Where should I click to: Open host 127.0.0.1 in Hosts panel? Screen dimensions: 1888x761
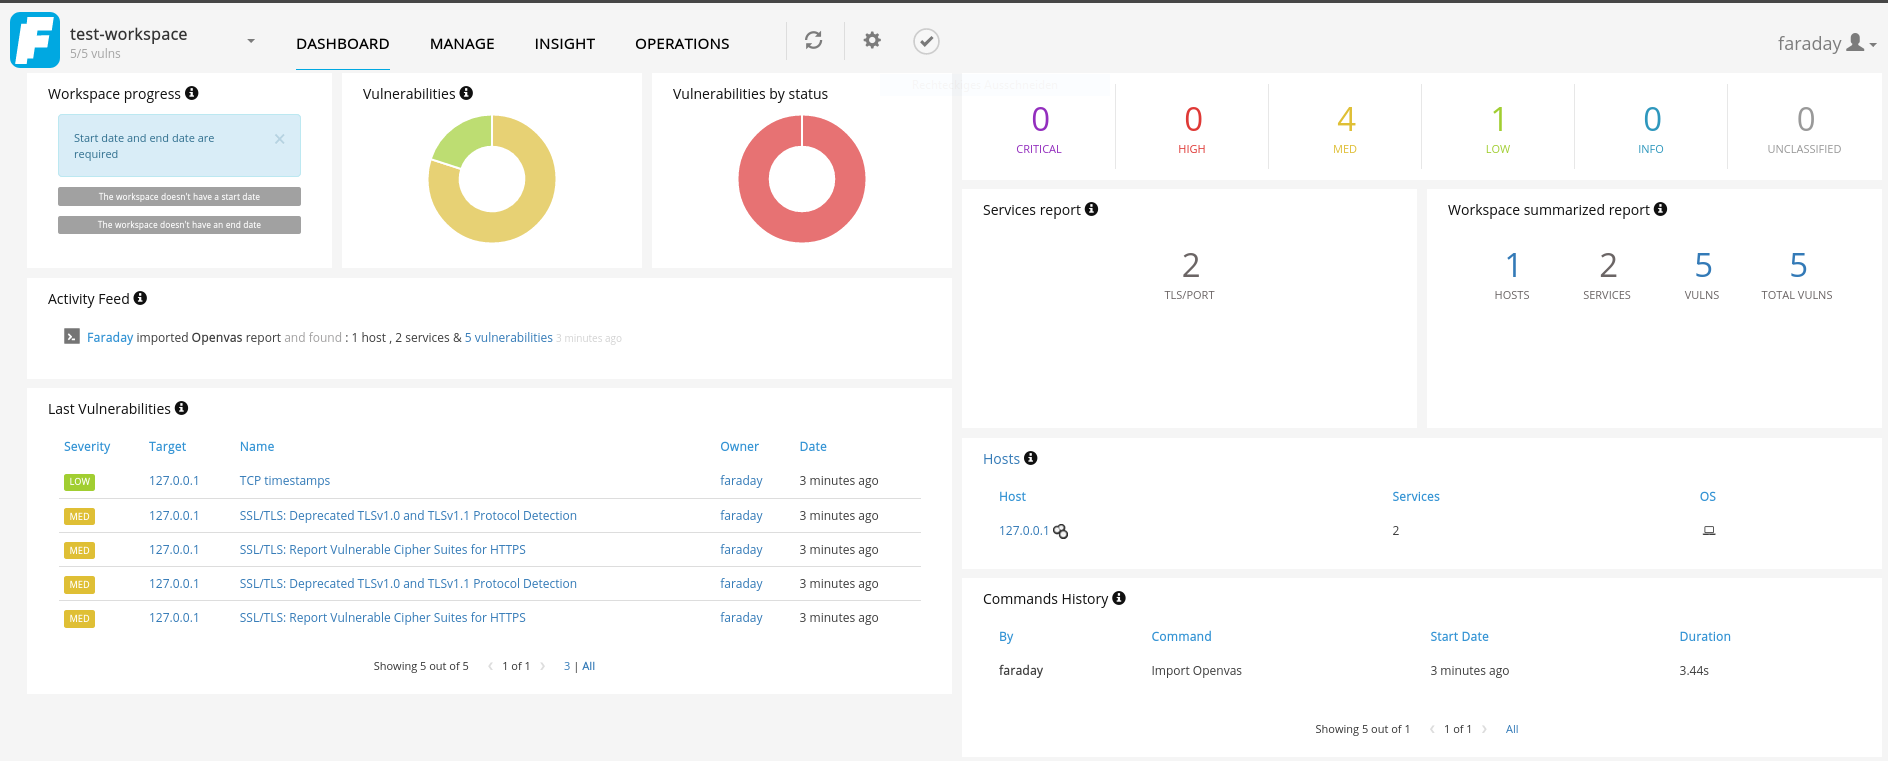click(x=1024, y=531)
